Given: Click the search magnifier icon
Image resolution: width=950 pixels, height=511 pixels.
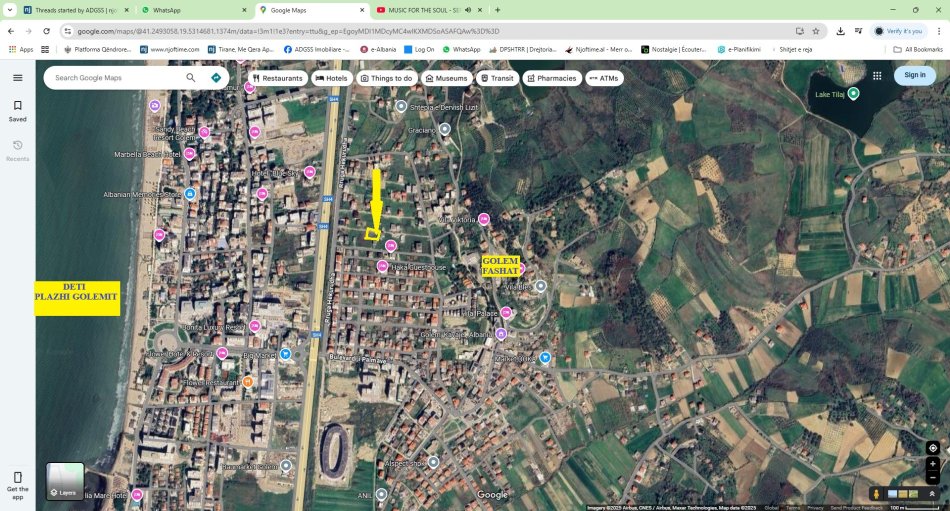Looking at the screenshot, I should pos(191,77).
